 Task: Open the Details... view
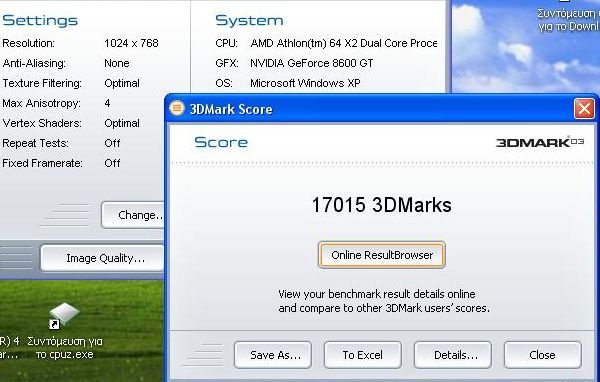pos(453,355)
